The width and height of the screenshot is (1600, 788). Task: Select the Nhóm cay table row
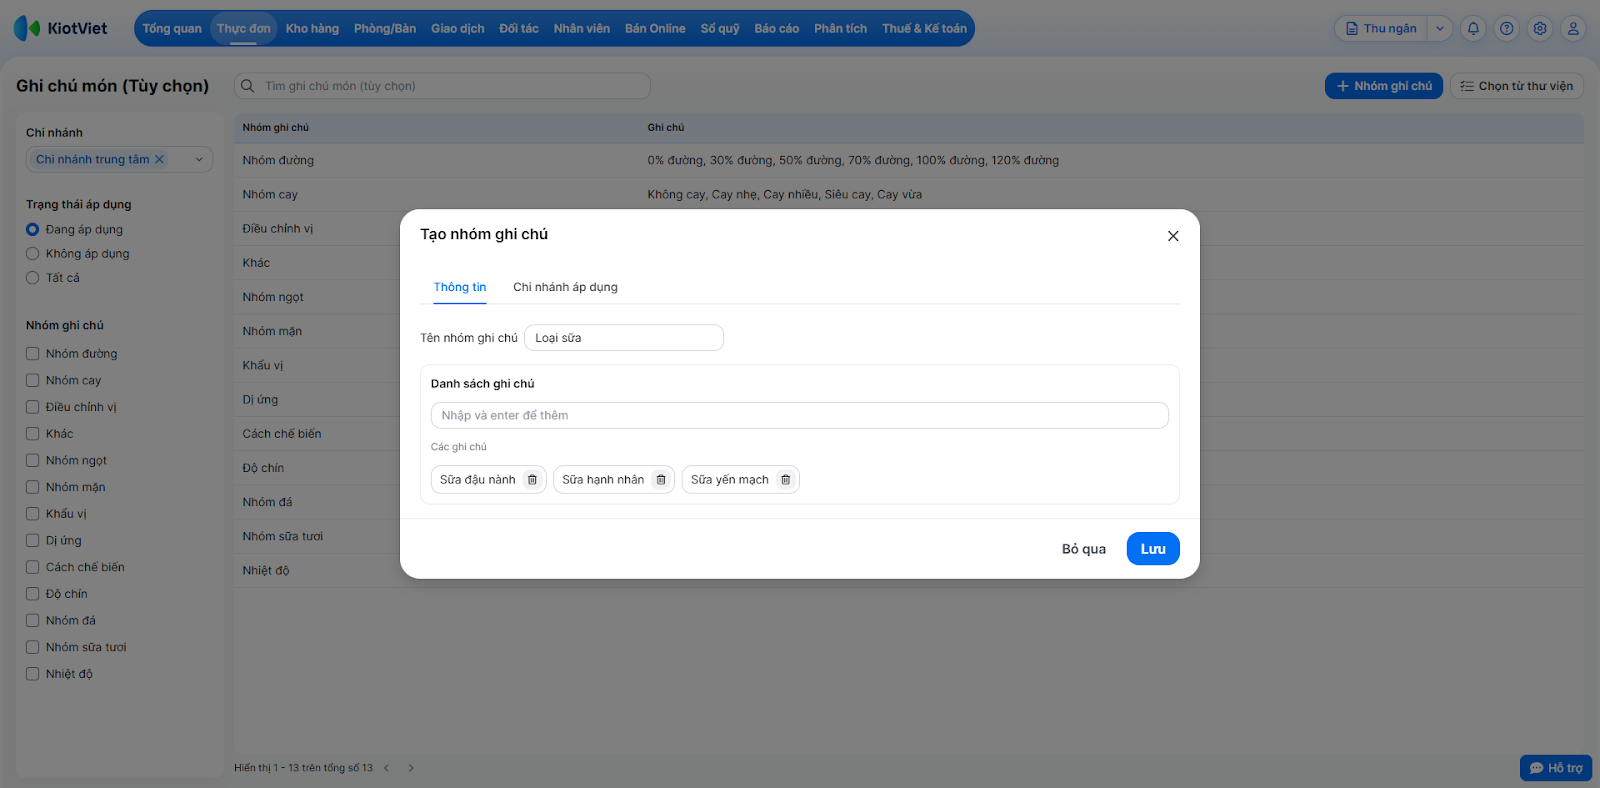909,194
